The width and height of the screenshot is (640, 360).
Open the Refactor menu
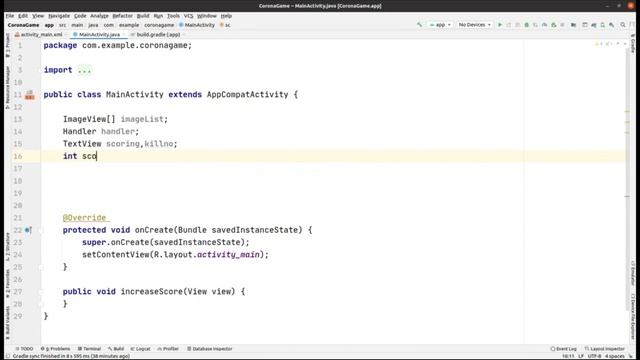click(x=122, y=16)
